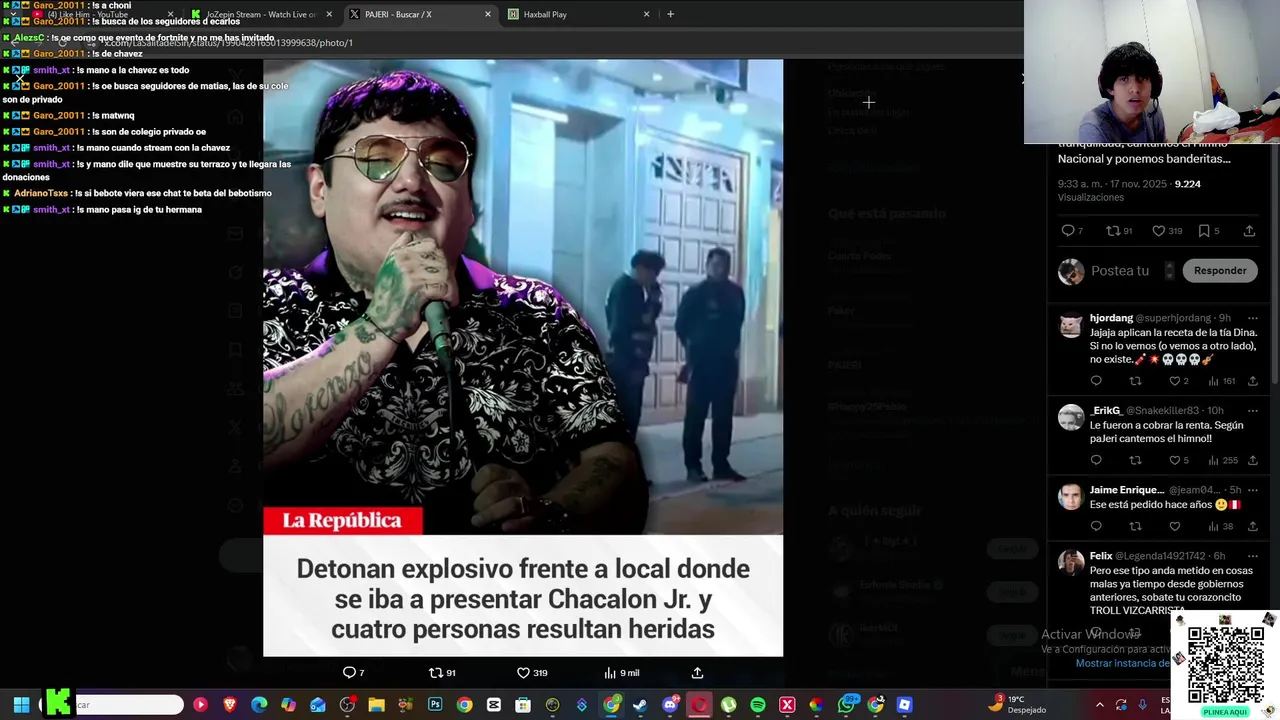1280x720 pixels.
Task: Click repost icon with 91 in right panel
Action: [1118, 231]
